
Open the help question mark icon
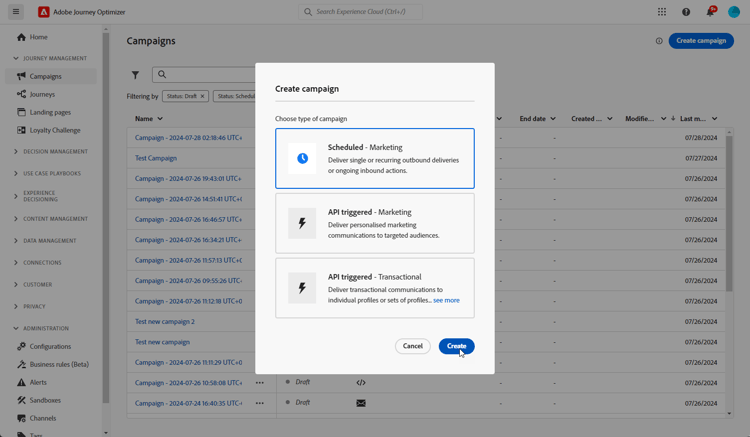click(686, 12)
